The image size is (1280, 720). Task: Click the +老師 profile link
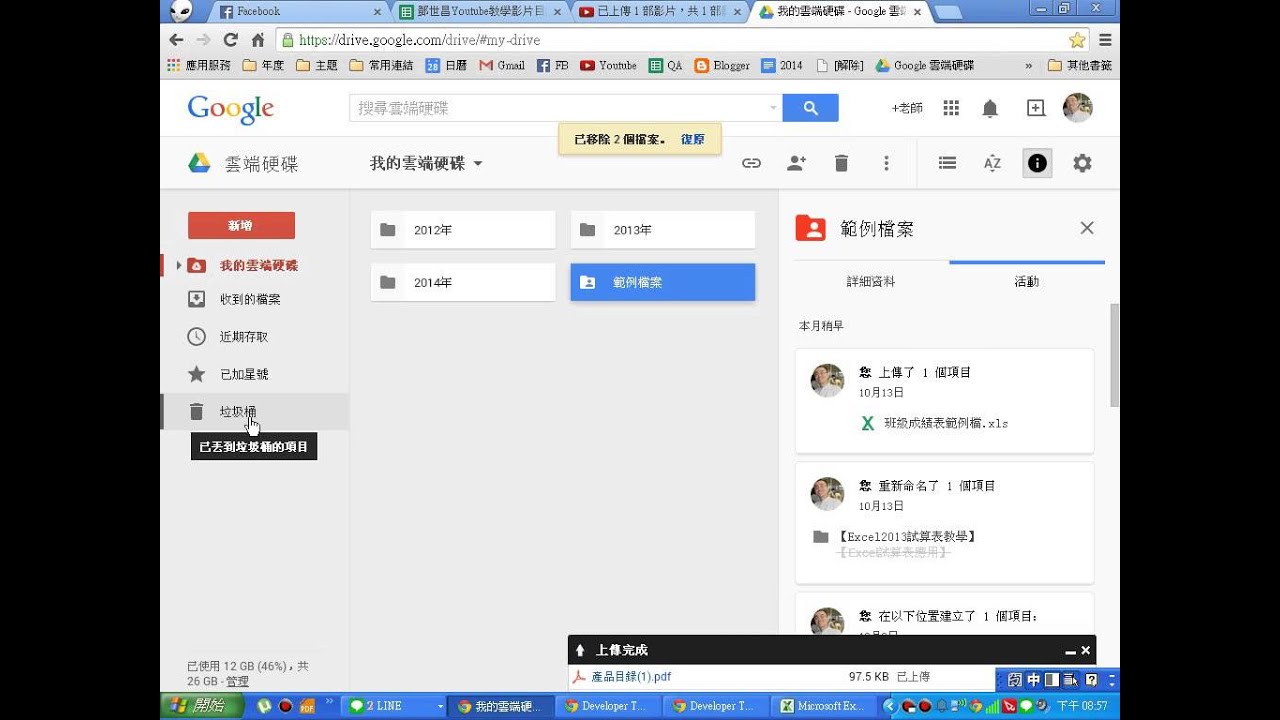tap(907, 108)
